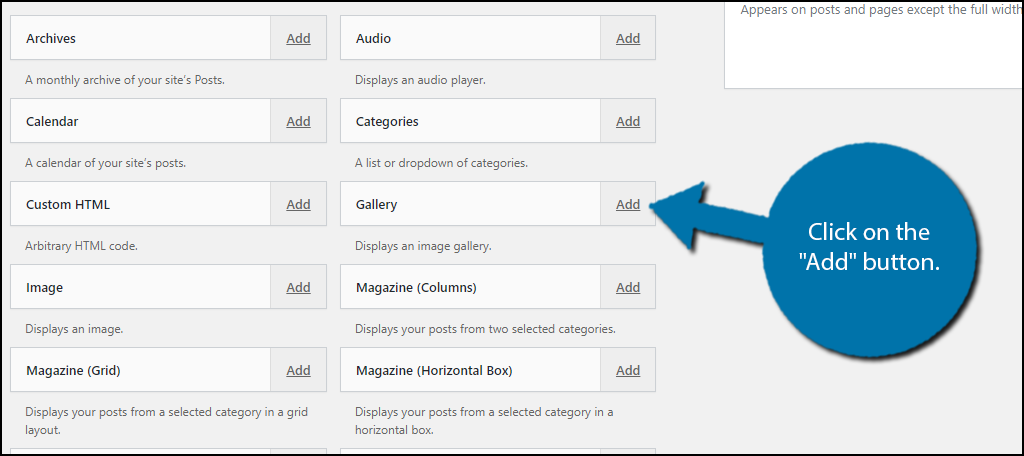Select the Calendar widget title
Image resolution: width=1024 pixels, height=456 pixels.
pos(52,122)
